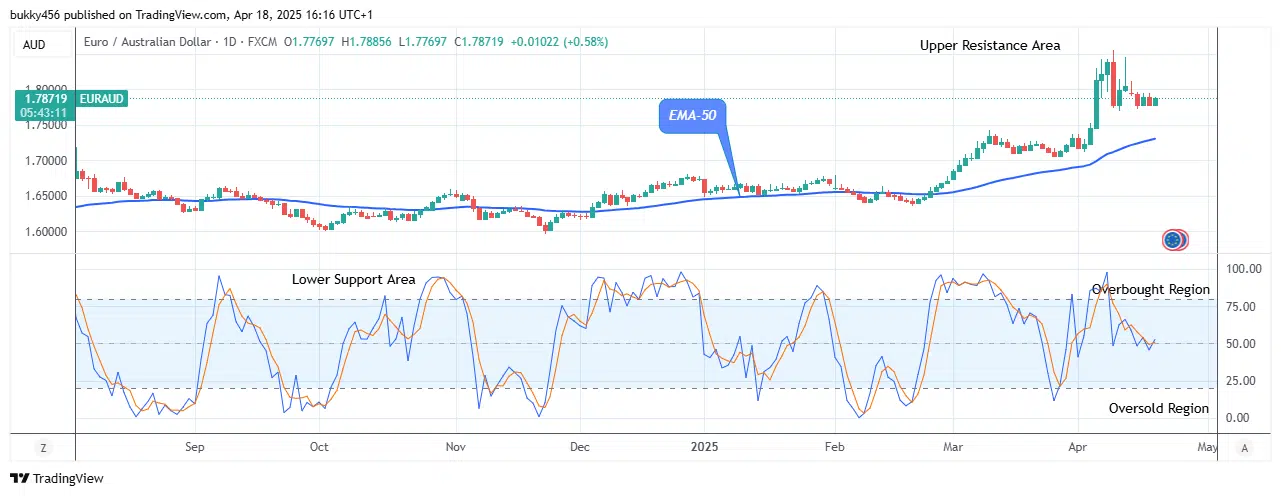The height and width of the screenshot is (496, 1281).
Task: Click the EMA-50 callout label
Action: tap(692, 118)
